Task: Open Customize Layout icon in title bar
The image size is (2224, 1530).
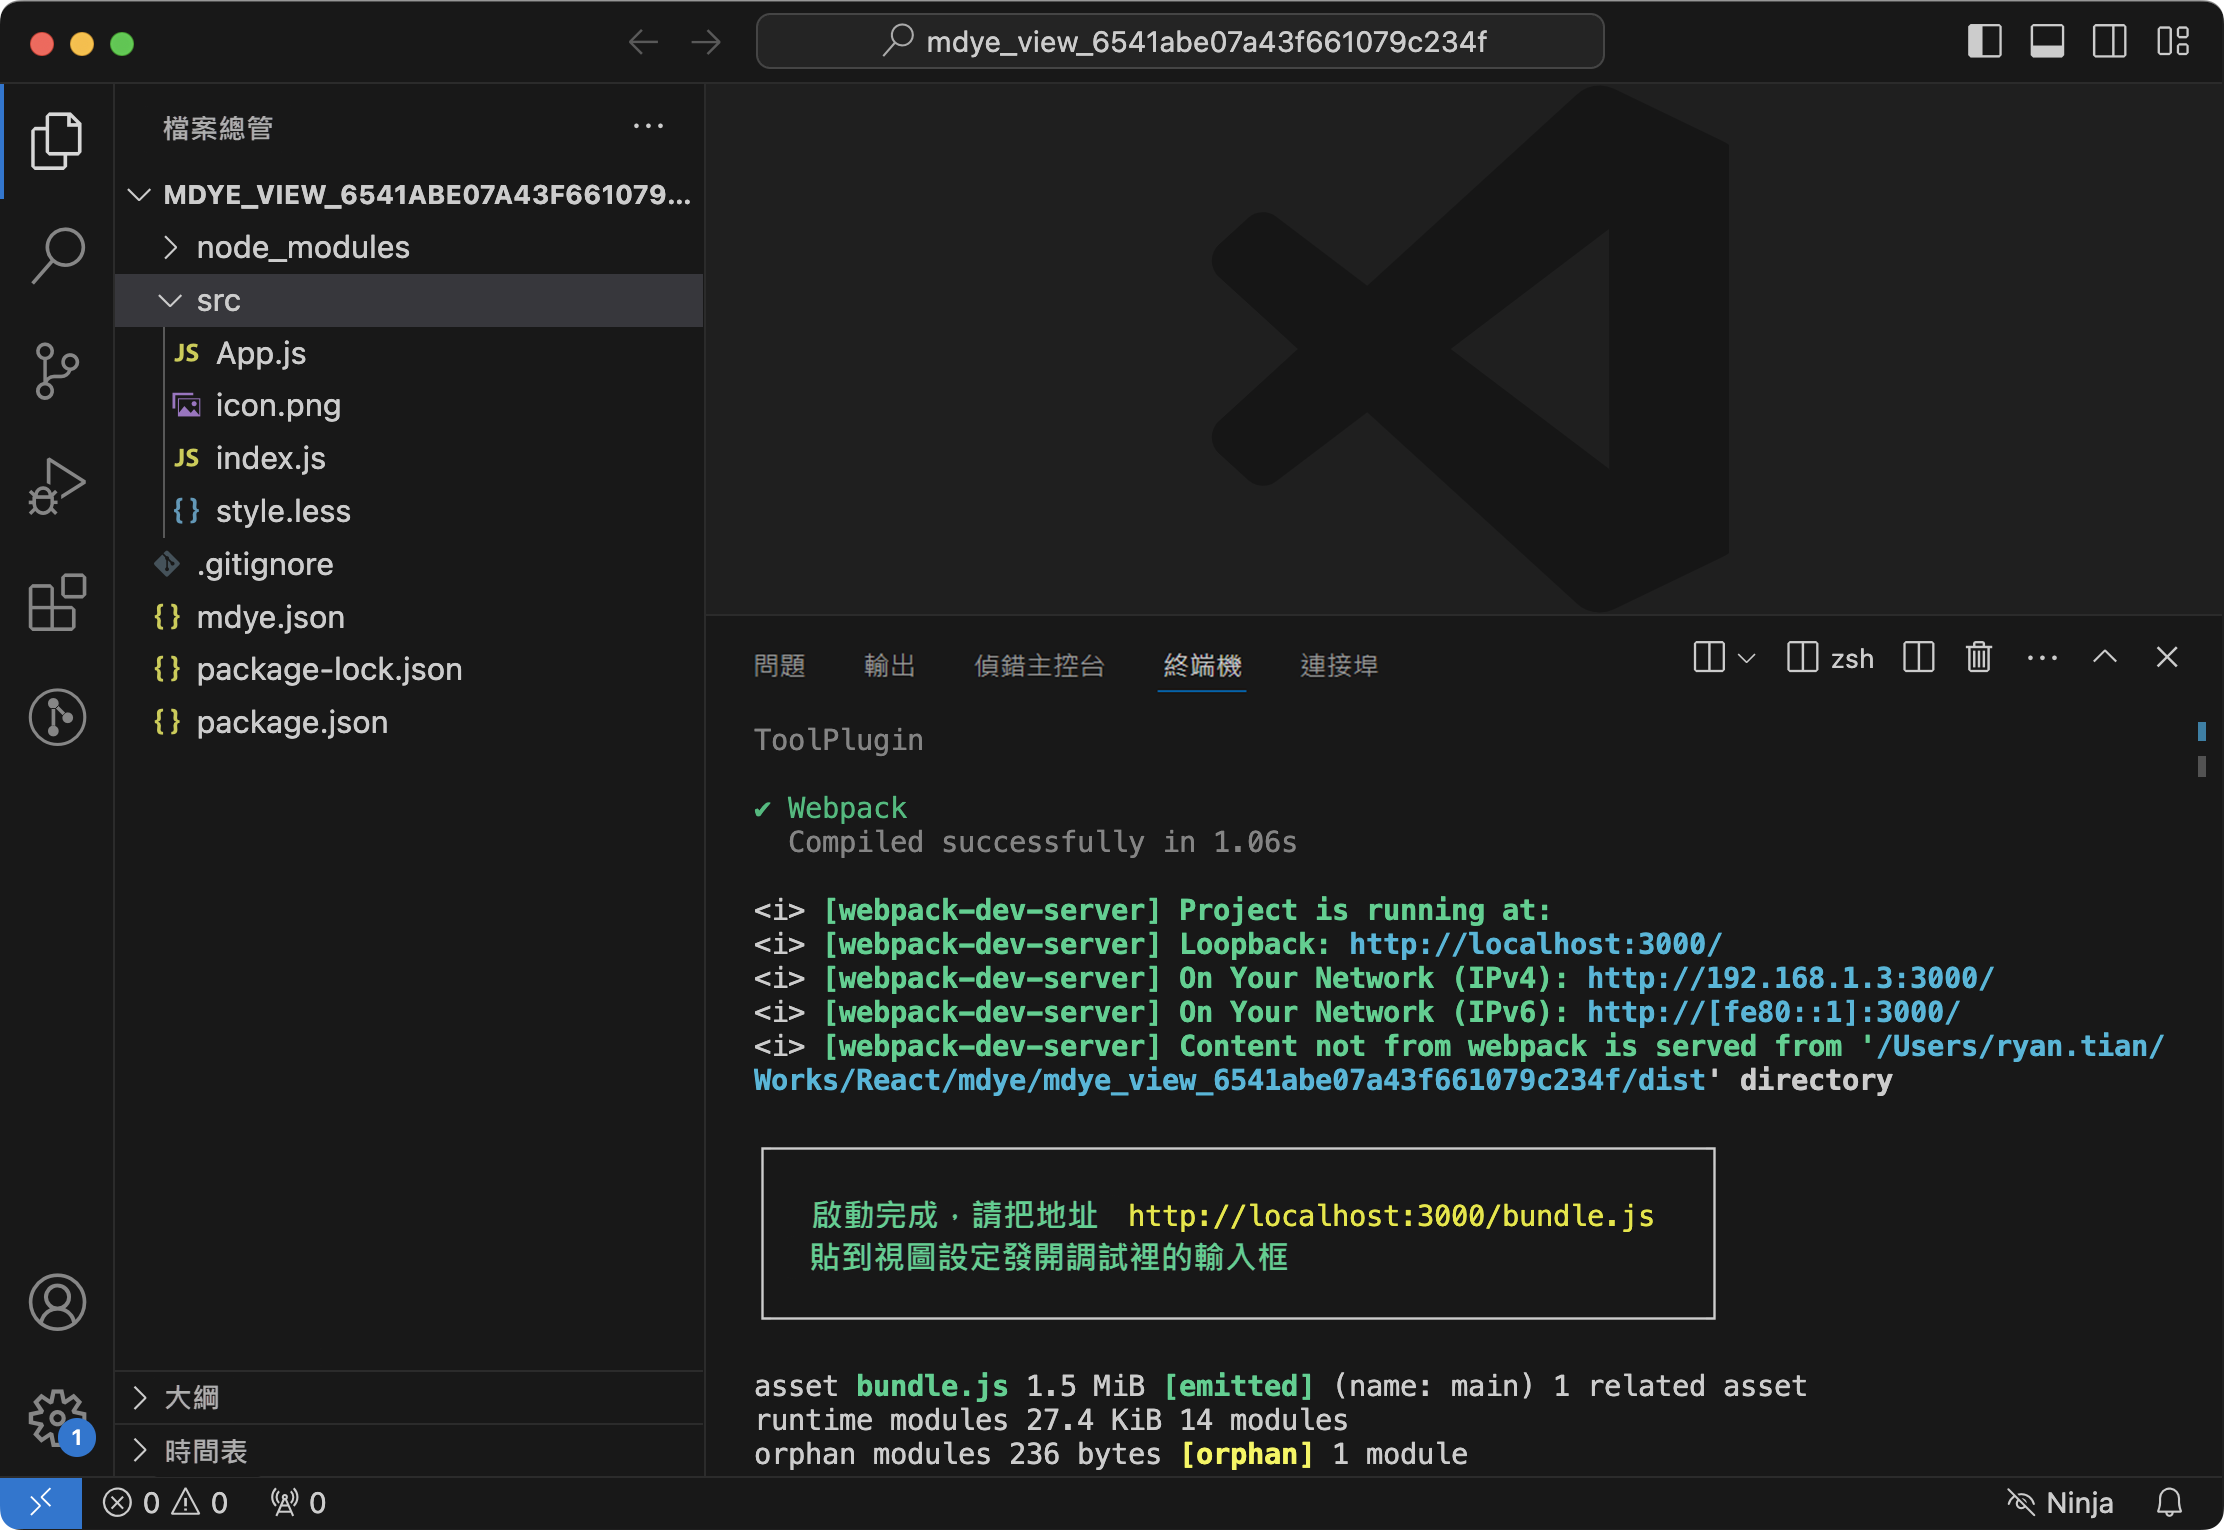Action: [2172, 42]
